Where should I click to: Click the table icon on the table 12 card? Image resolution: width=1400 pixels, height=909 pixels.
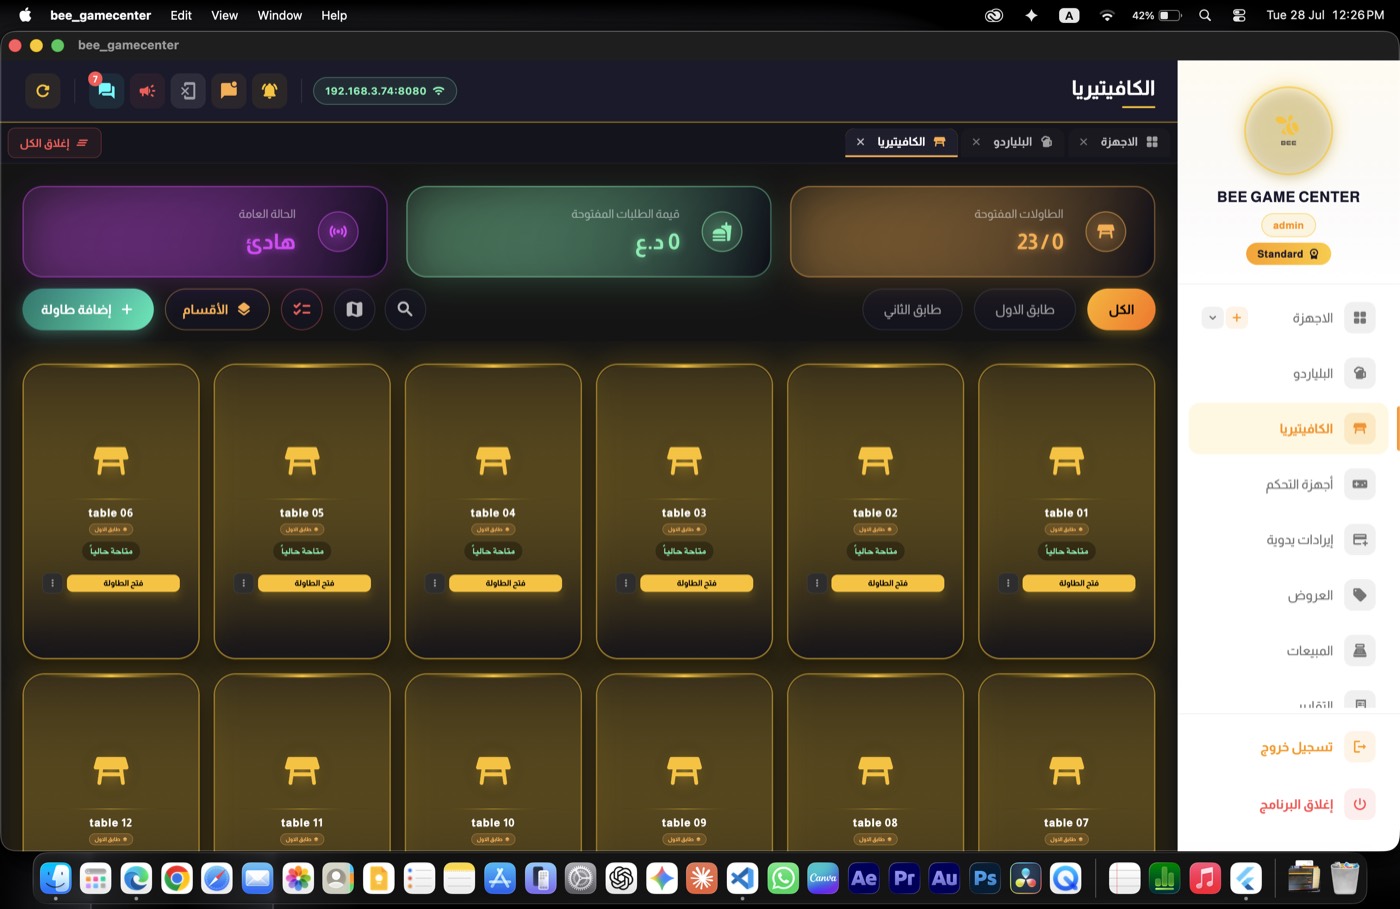click(x=111, y=771)
